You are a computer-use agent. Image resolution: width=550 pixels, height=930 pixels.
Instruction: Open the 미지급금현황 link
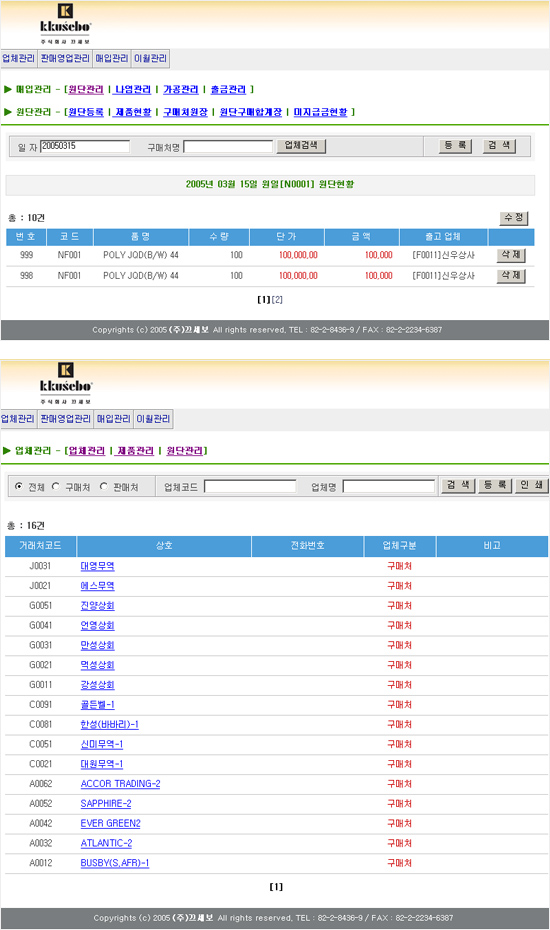(320, 112)
